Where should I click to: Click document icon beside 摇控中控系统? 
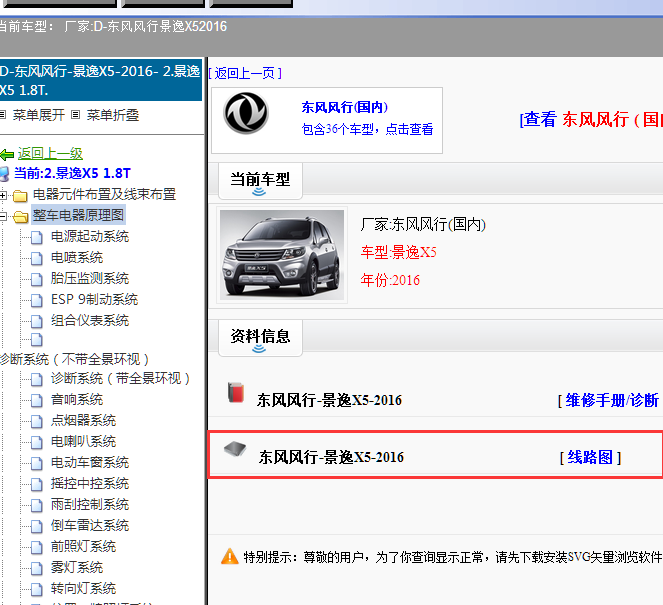37,485
